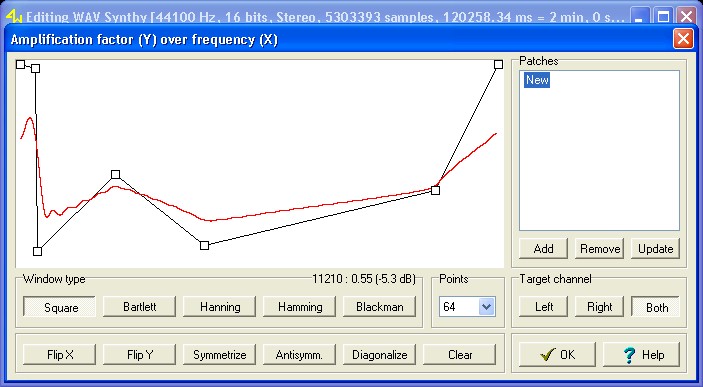This screenshot has width=703, height=387.
Task: Open the Points dropdown arrow
Action: click(x=486, y=307)
